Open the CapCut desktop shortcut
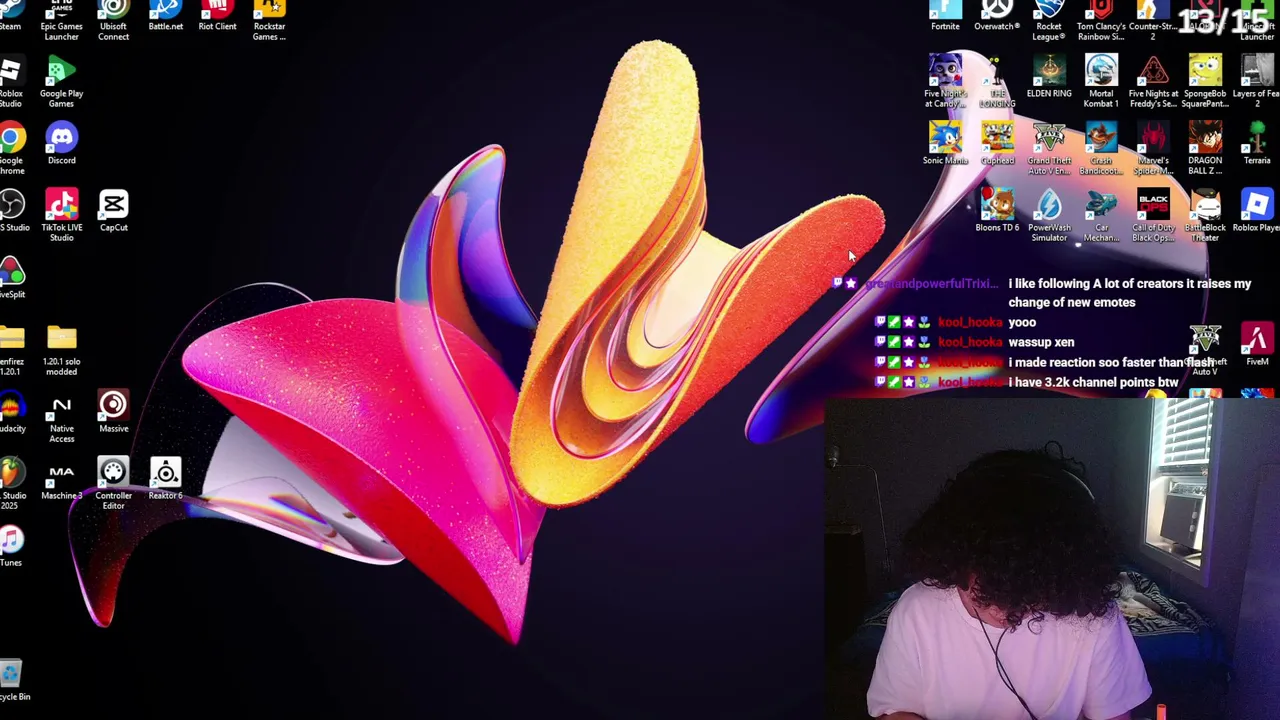 click(x=113, y=212)
